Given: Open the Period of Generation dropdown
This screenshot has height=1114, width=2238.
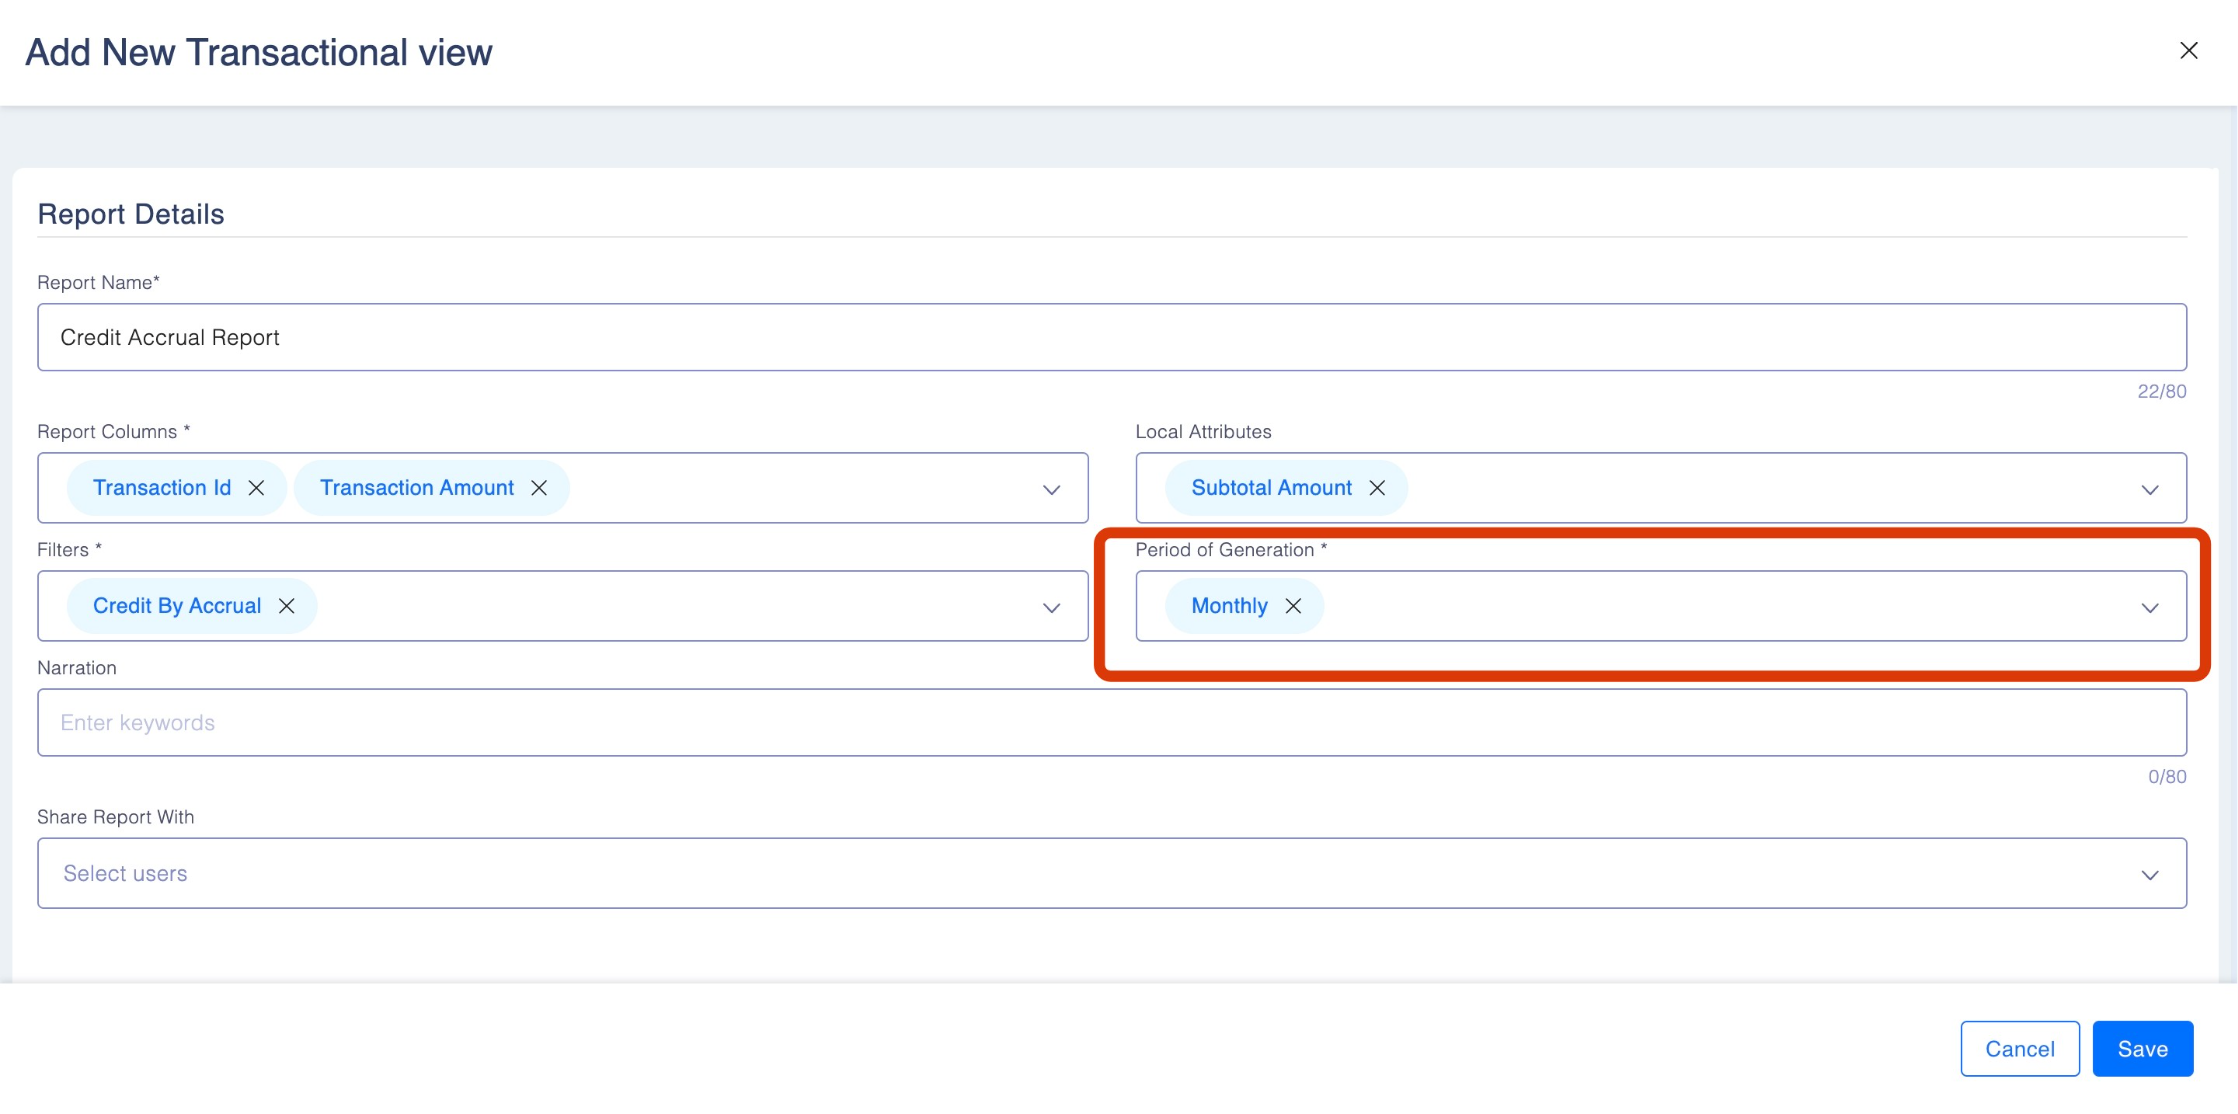Looking at the screenshot, I should [x=2149, y=607].
